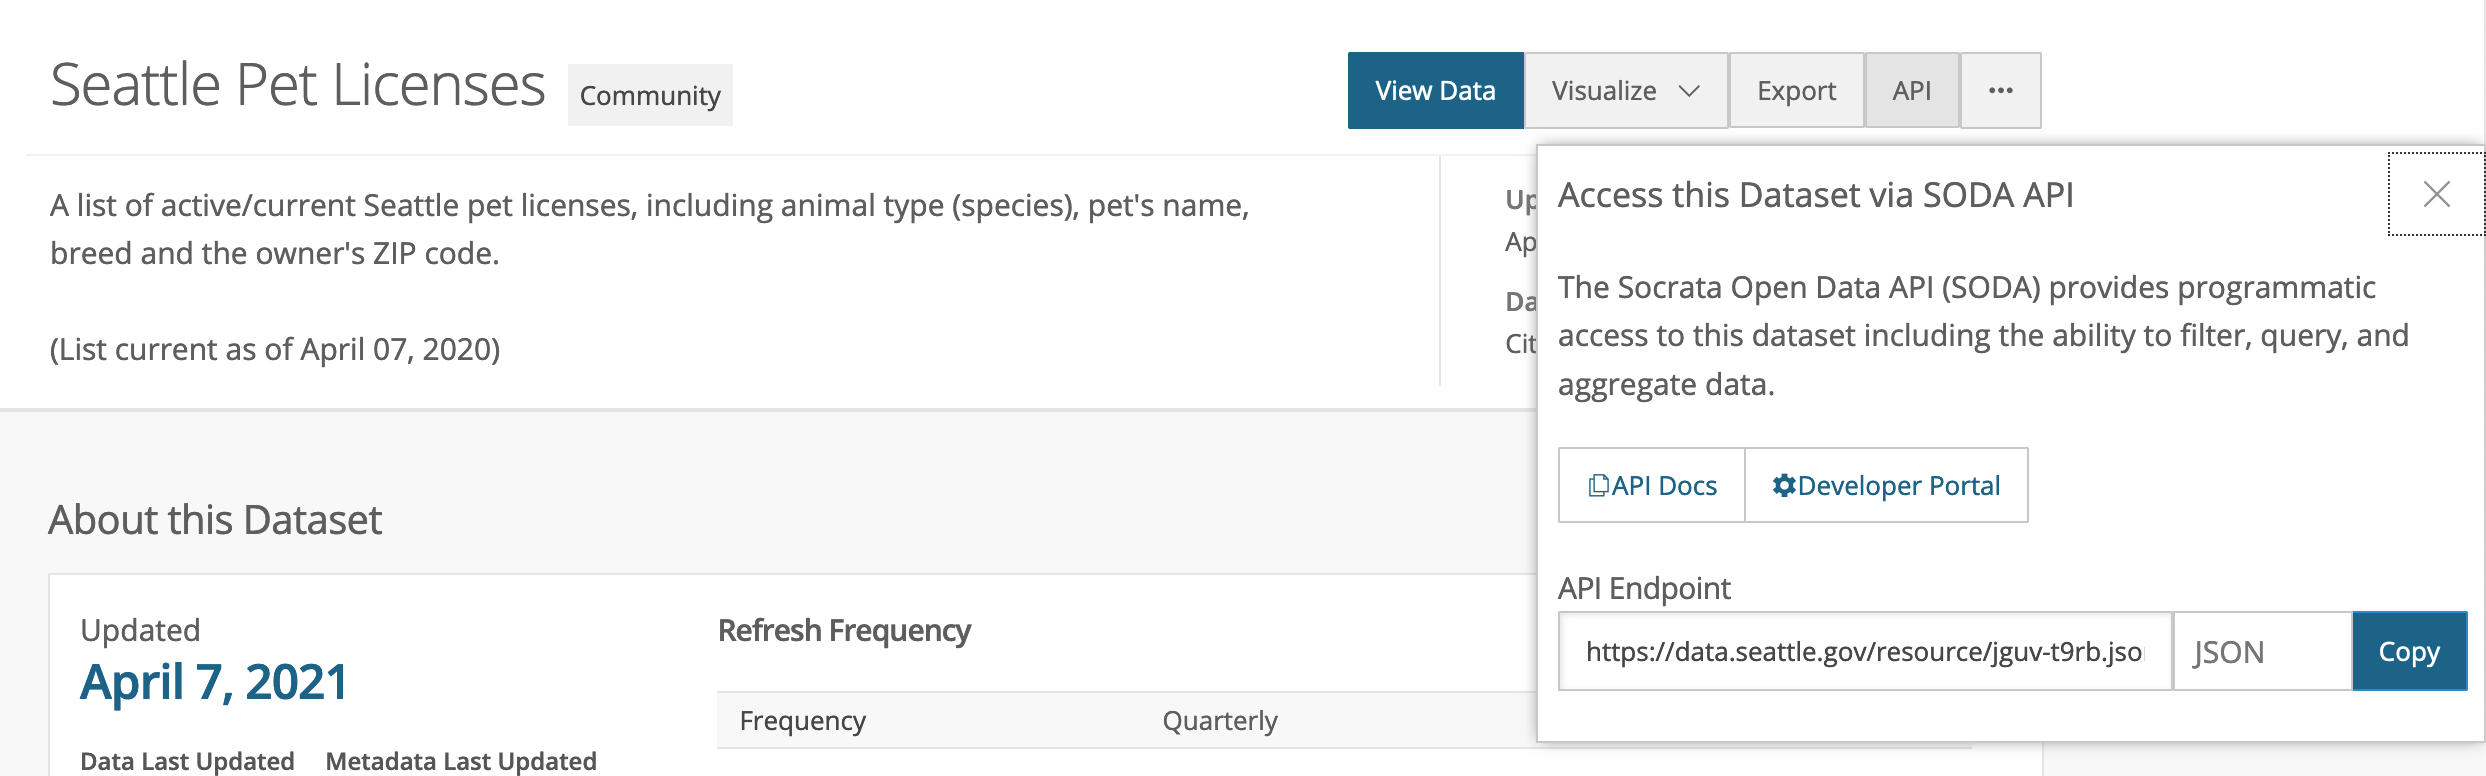Click the Data Last Updated label
This screenshot has height=776, width=2486.
tap(187, 761)
